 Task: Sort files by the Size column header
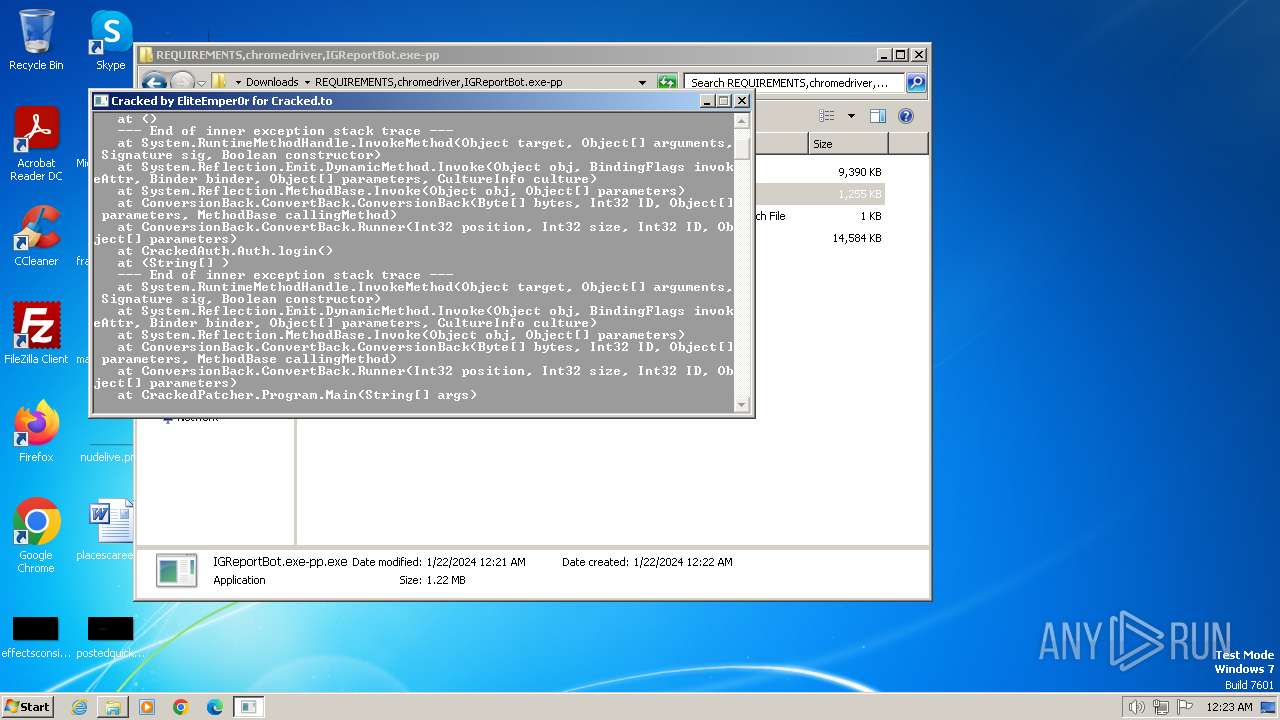pos(848,144)
